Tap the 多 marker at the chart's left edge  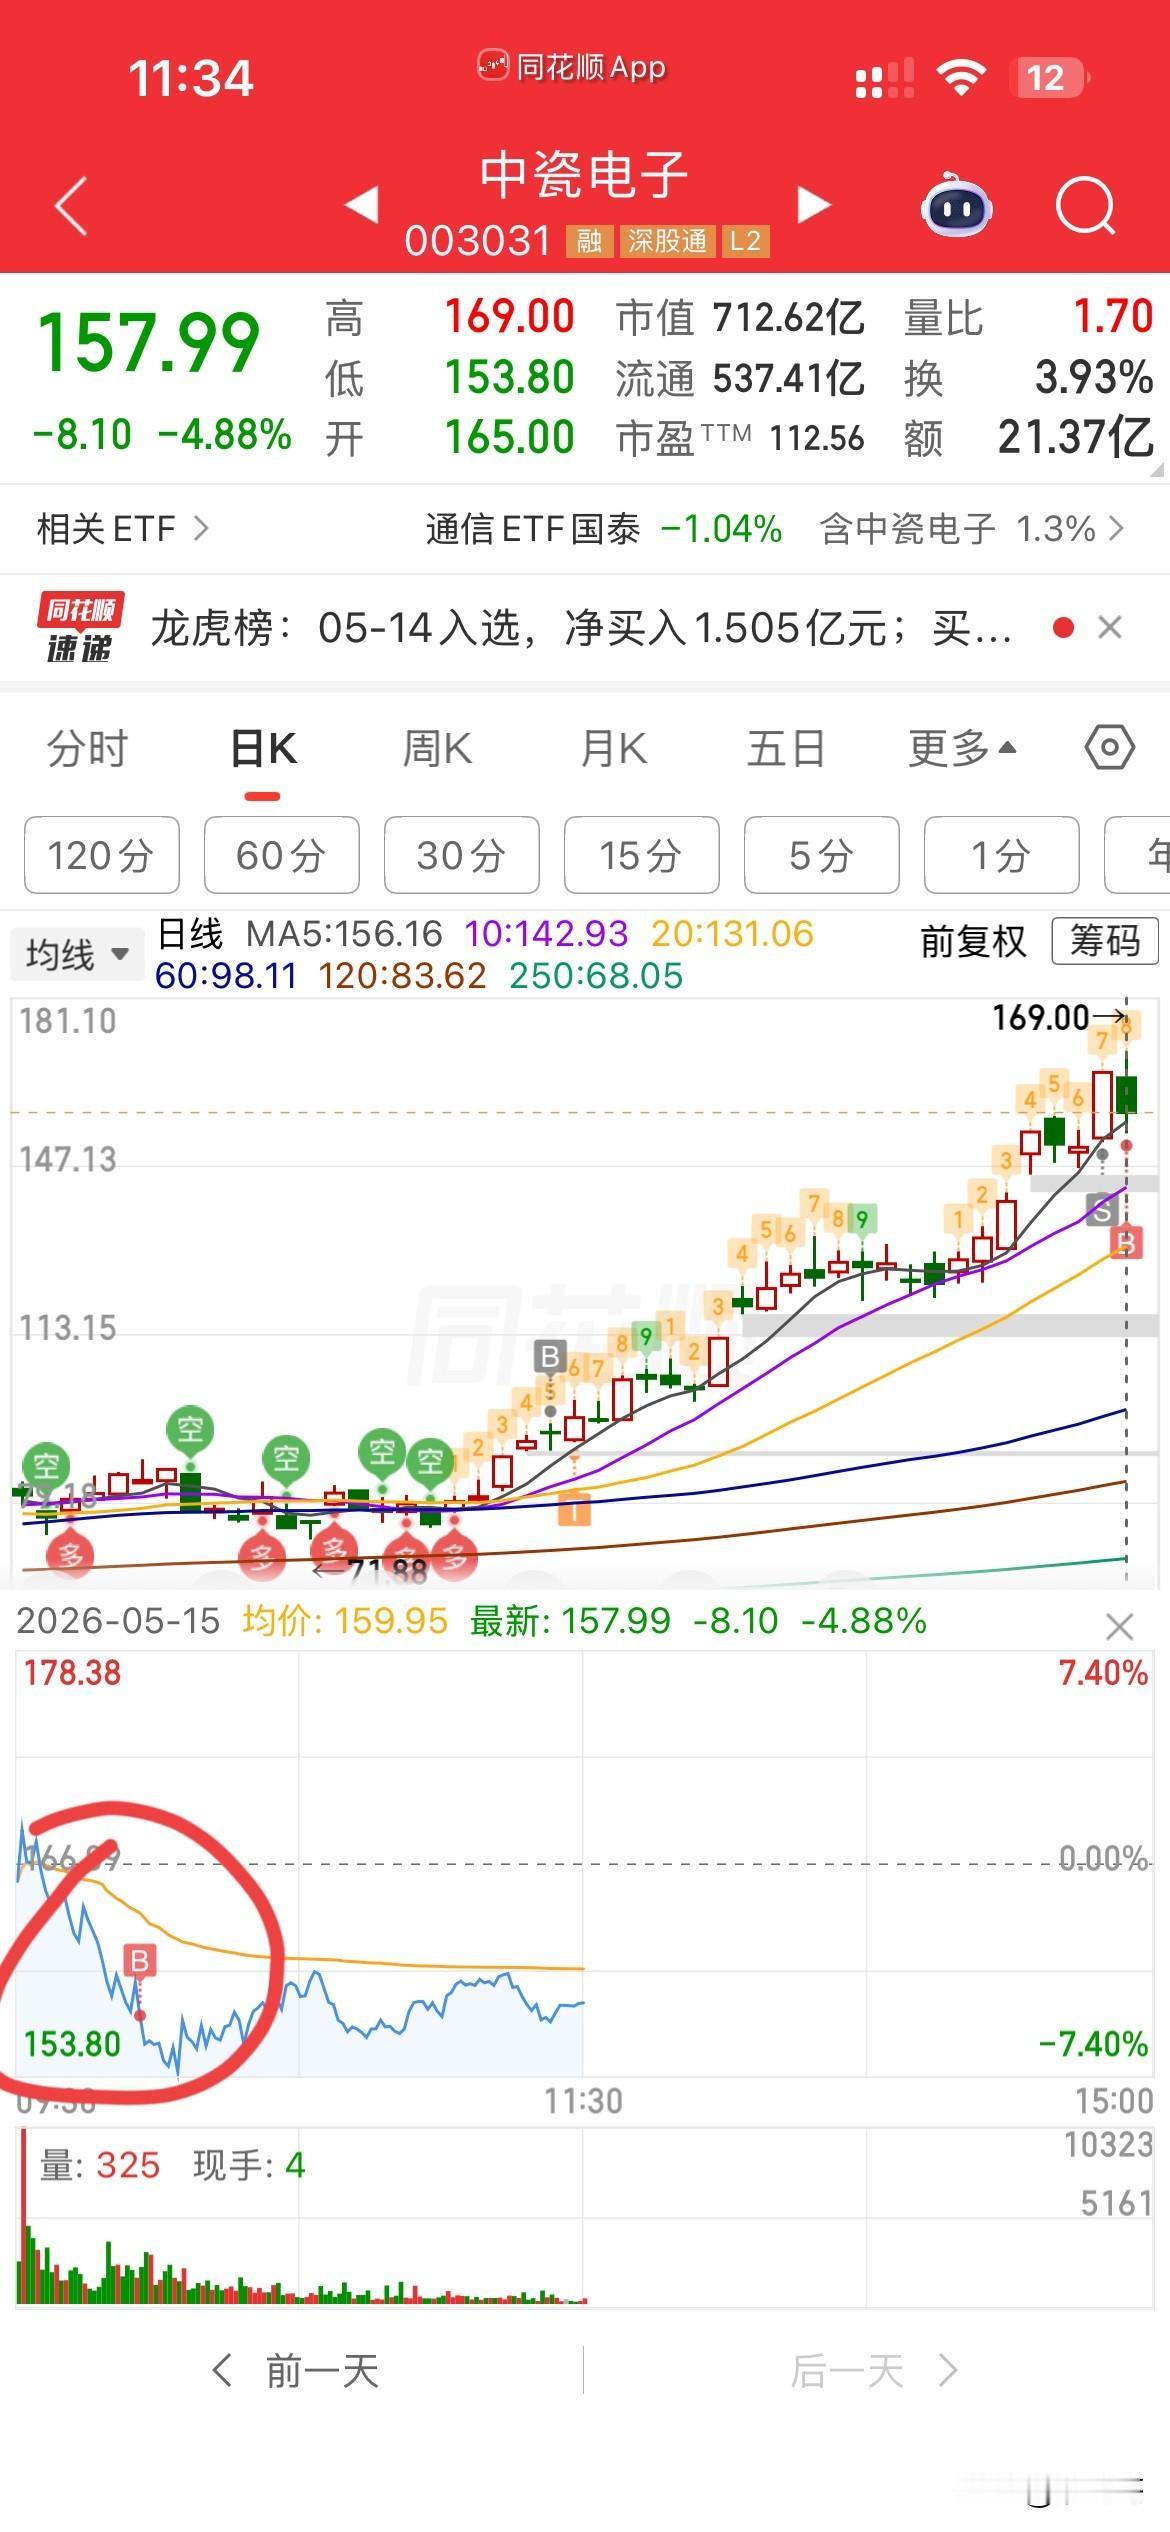pos(70,1556)
